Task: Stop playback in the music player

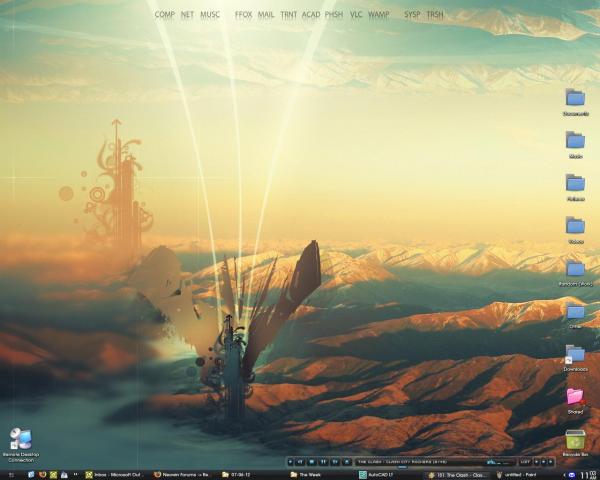Action: (311, 462)
